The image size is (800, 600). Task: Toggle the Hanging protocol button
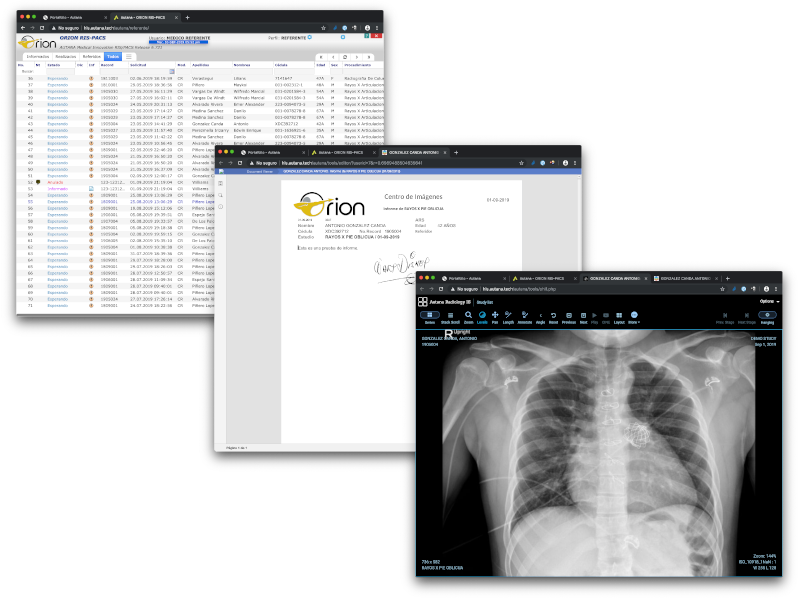(768, 316)
